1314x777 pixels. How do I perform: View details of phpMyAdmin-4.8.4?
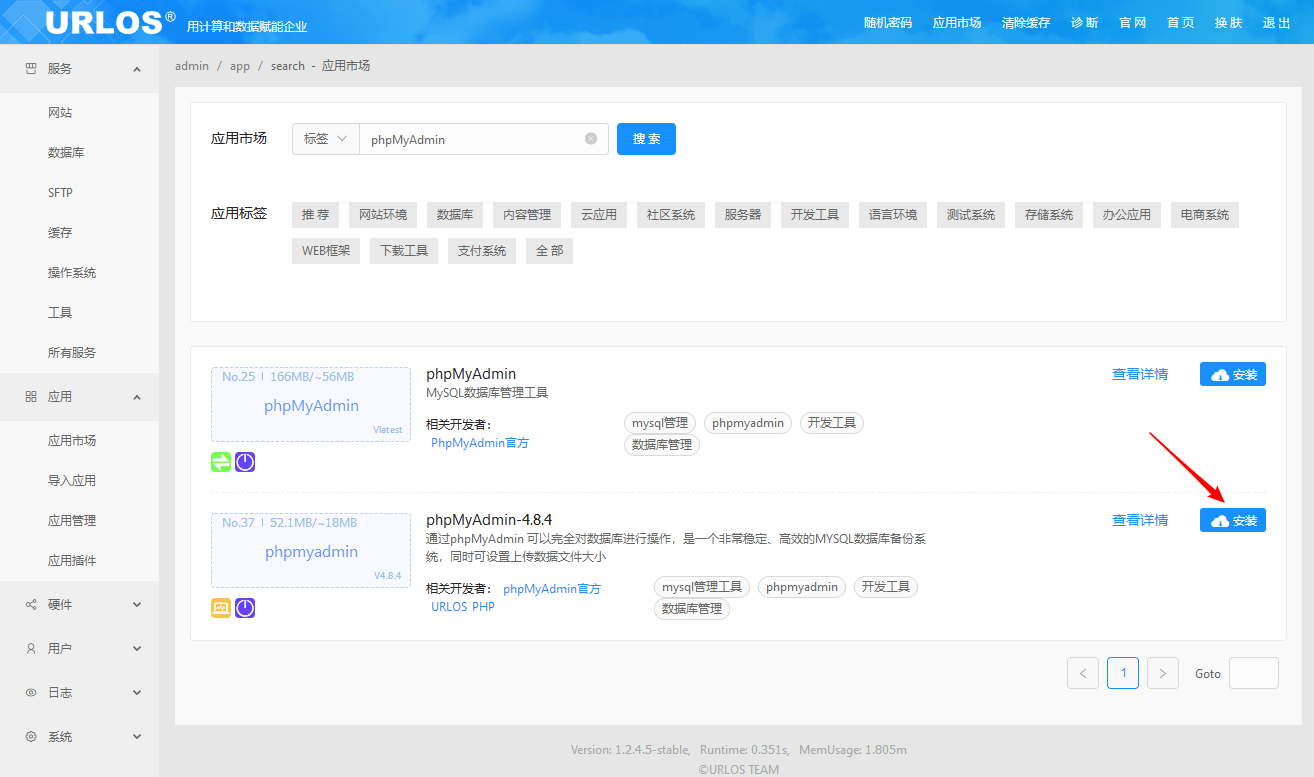[x=1140, y=521]
